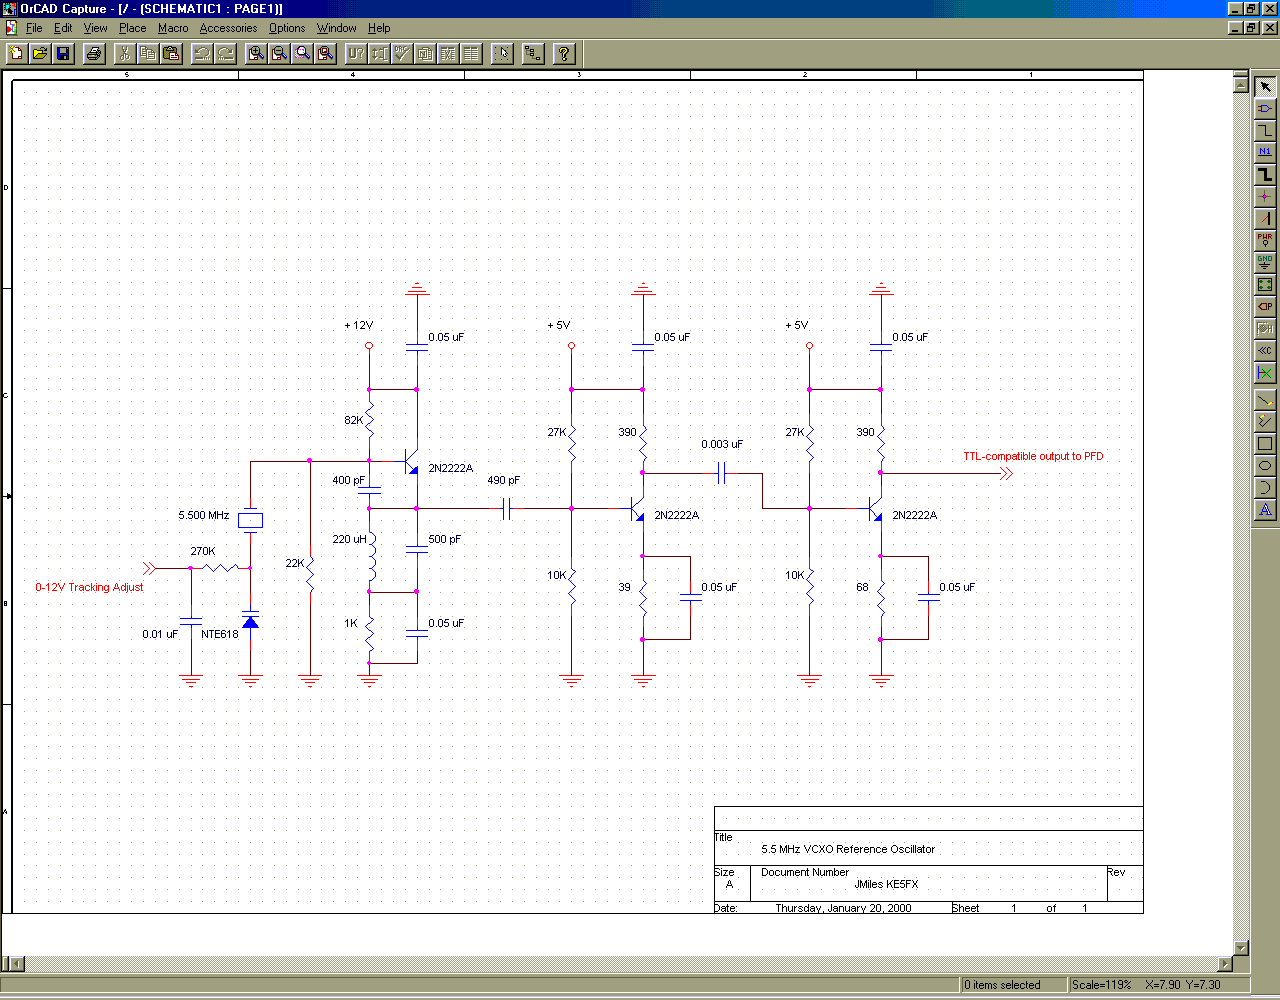Select the Net Alias N1 tool
The height and width of the screenshot is (1000, 1280).
coord(1265,153)
